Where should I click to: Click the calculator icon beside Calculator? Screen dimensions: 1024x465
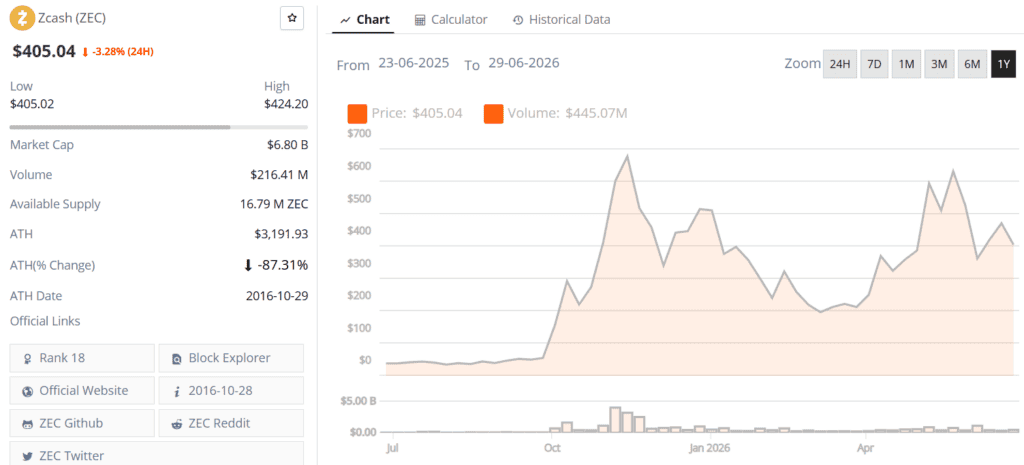coord(421,20)
